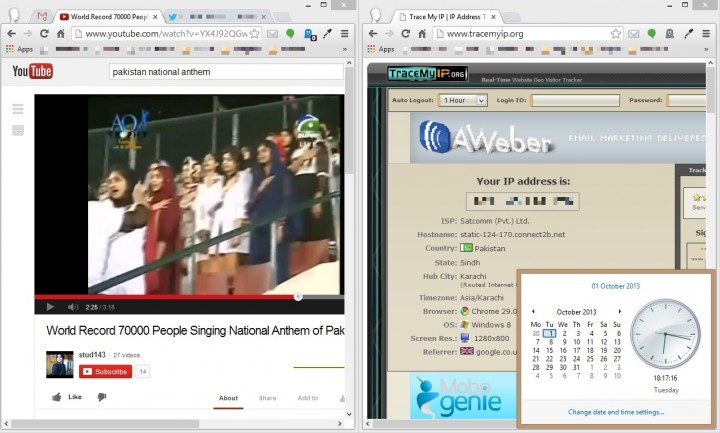Show more bookmarks in TraceMyIP window

coord(706,49)
